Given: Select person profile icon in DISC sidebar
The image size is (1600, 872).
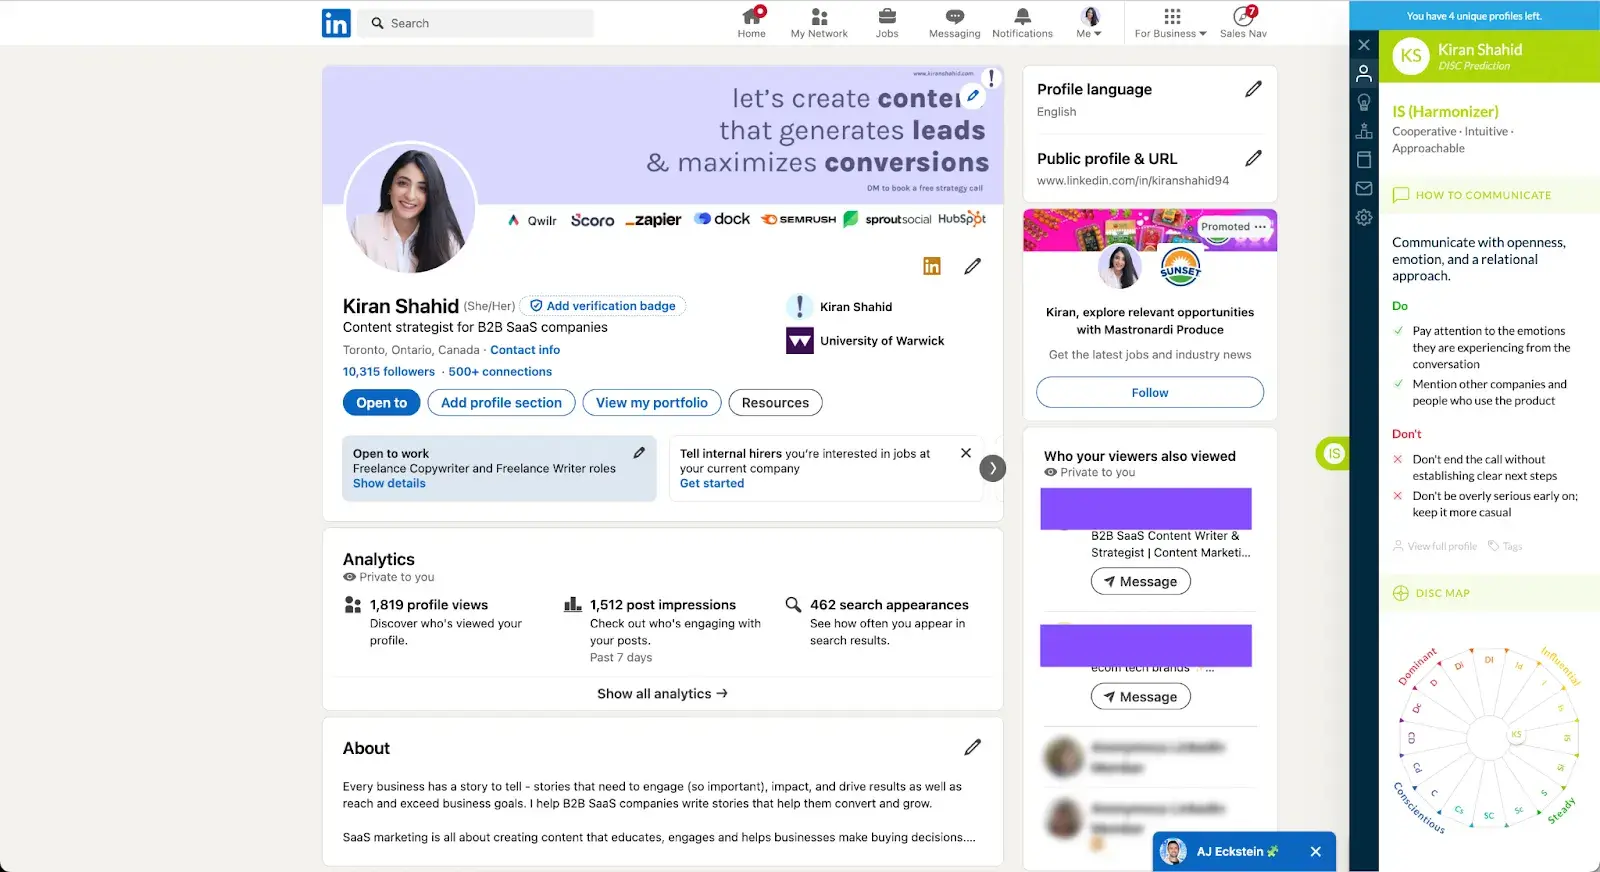Looking at the screenshot, I should (x=1364, y=73).
